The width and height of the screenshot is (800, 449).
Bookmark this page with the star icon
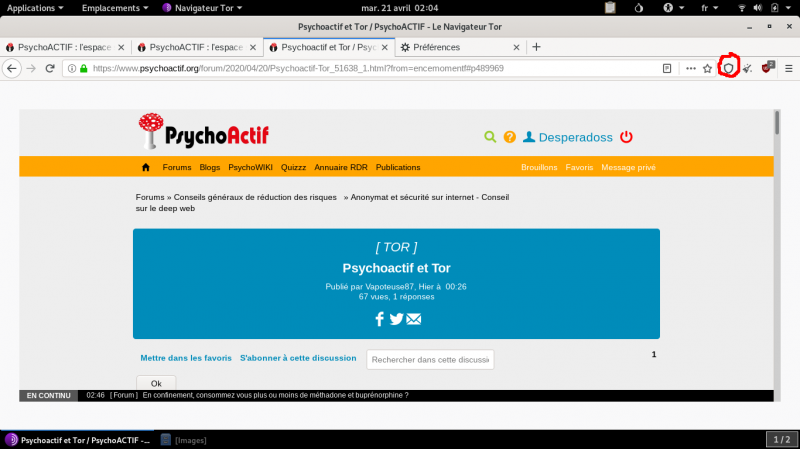707,68
